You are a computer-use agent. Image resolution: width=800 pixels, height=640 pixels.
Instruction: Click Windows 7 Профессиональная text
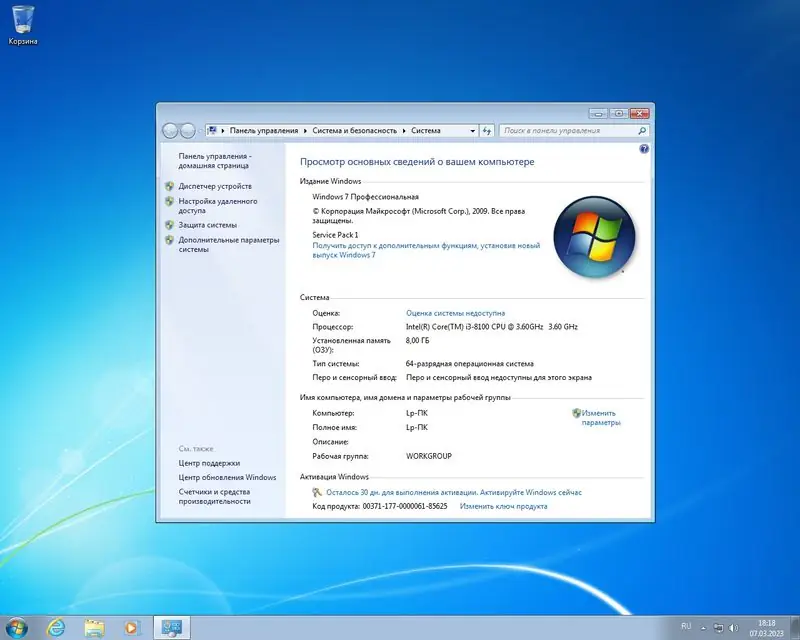(365, 197)
